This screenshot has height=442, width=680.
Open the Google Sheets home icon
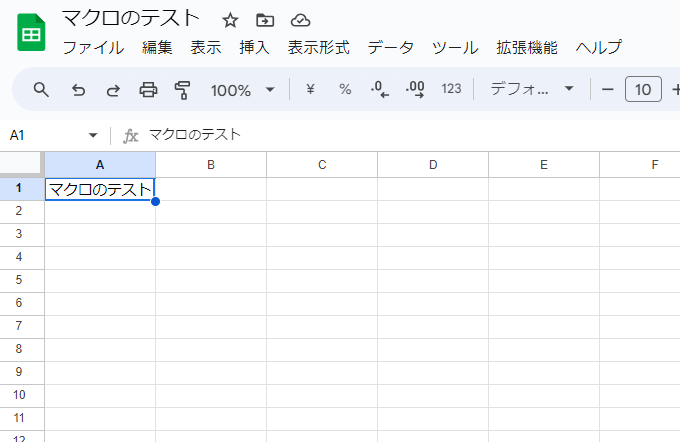(x=31, y=33)
